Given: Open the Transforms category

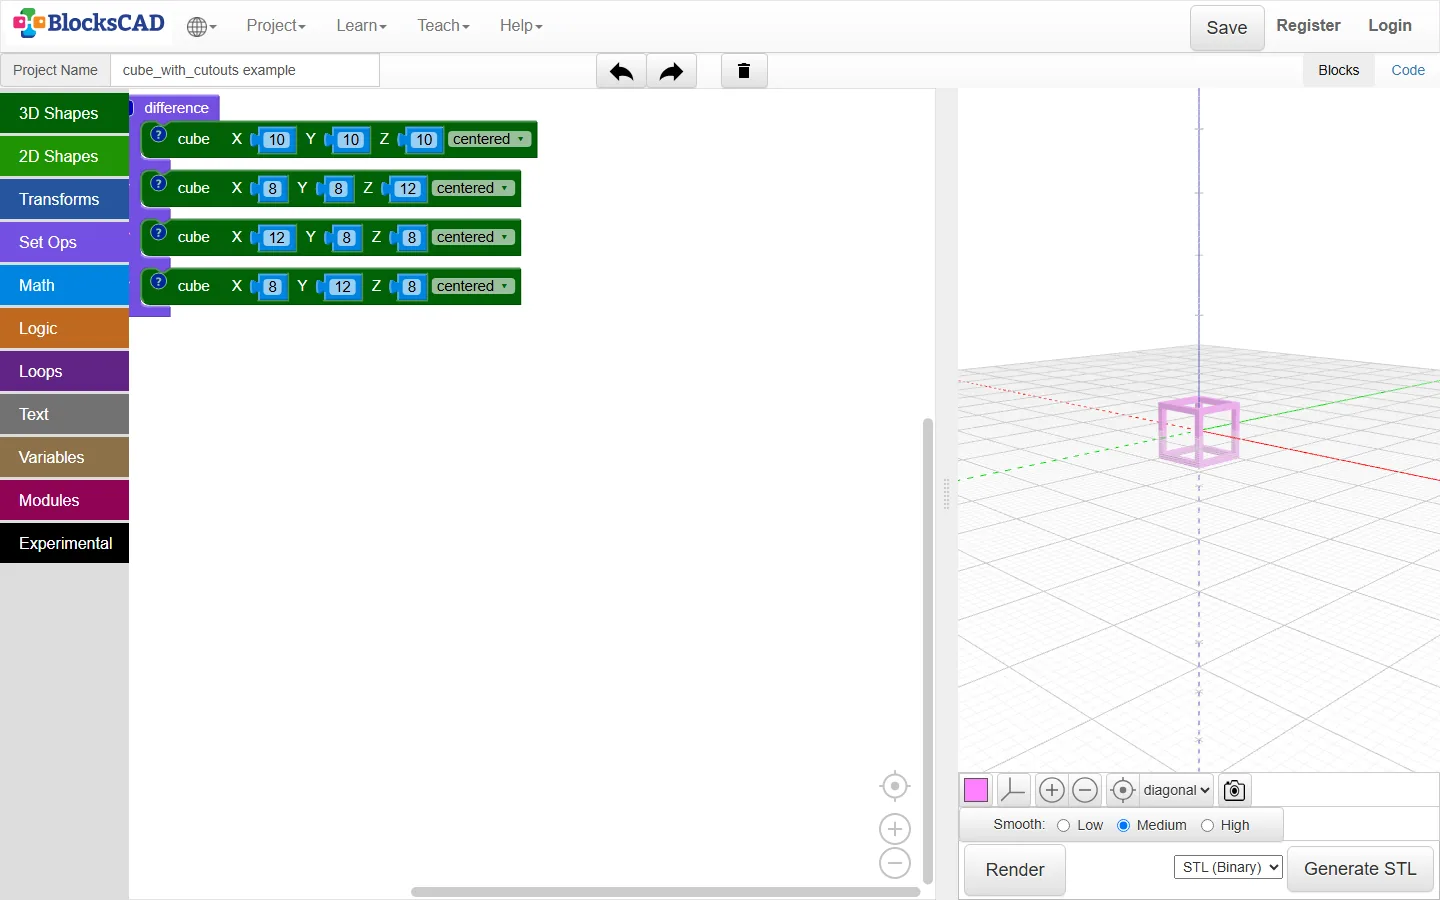Looking at the screenshot, I should (65, 199).
